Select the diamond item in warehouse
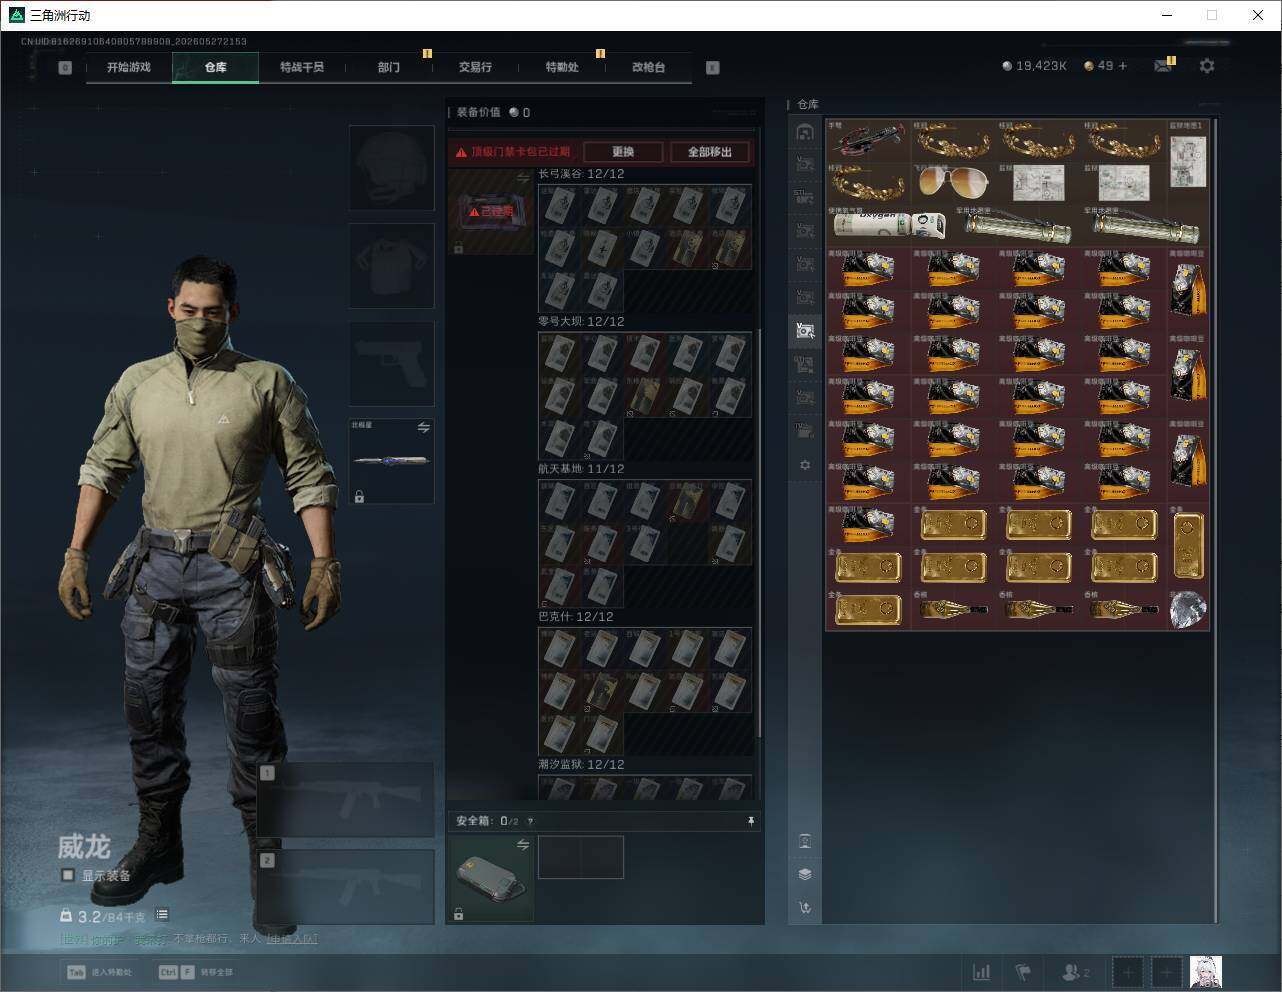 point(1188,609)
